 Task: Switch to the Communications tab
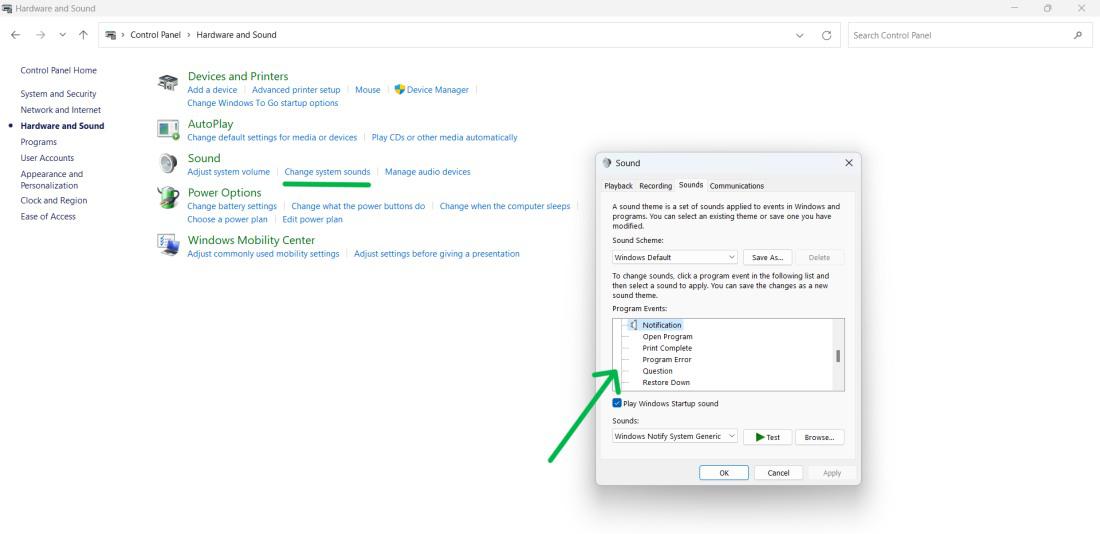(x=737, y=186)
